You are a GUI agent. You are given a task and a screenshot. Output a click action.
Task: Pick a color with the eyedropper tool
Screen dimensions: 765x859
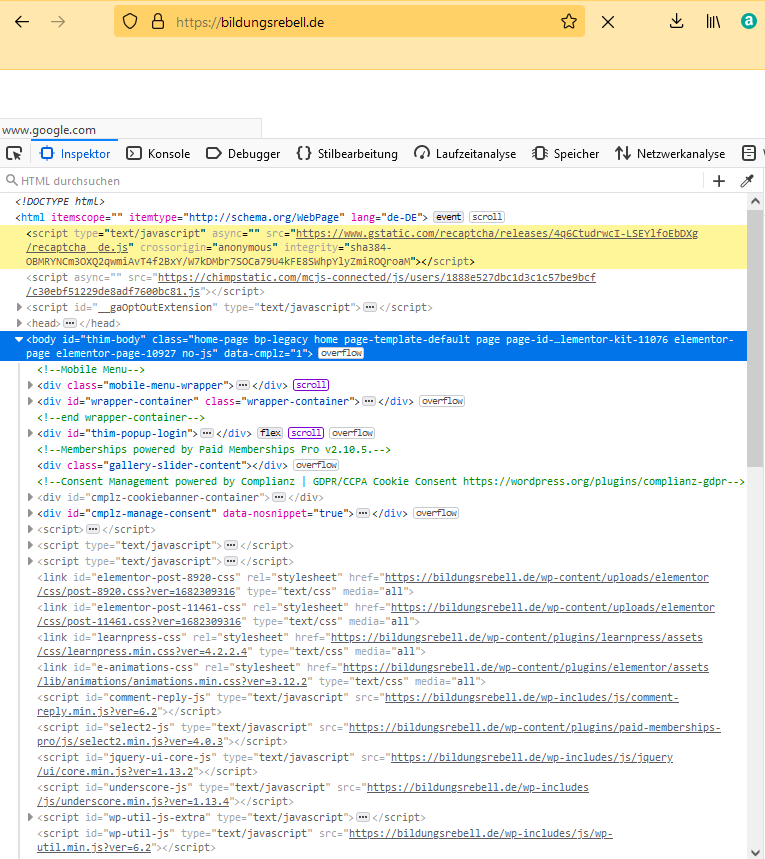tap(747, 181)
